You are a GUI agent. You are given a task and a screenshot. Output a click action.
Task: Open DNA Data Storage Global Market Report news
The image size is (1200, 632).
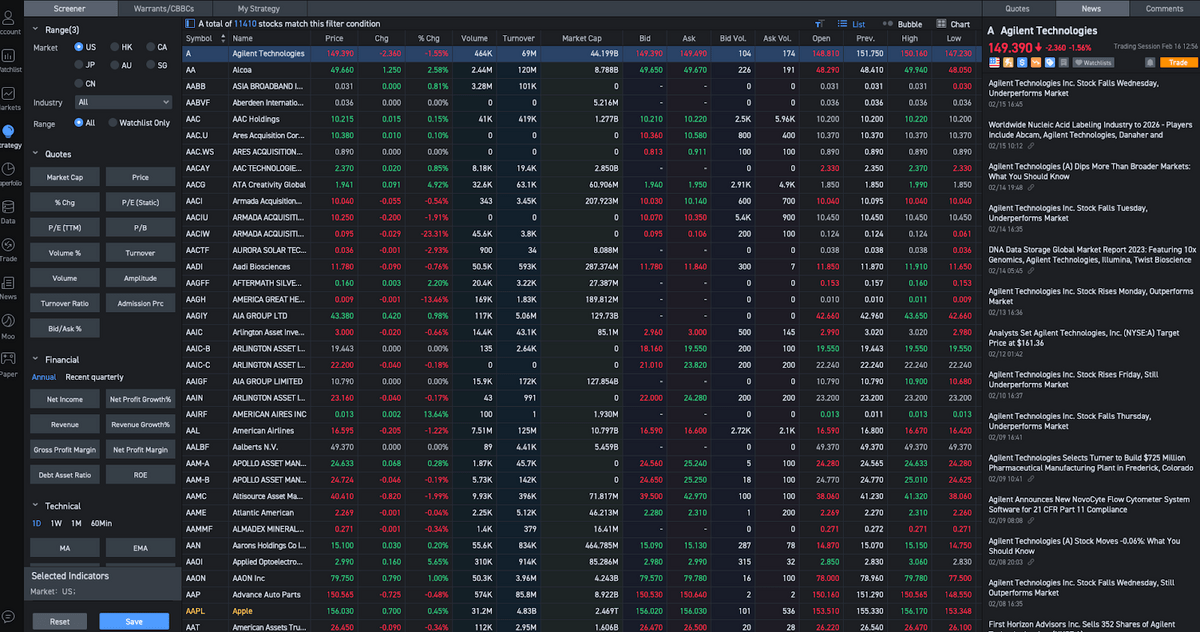(x=1092, y=254)
